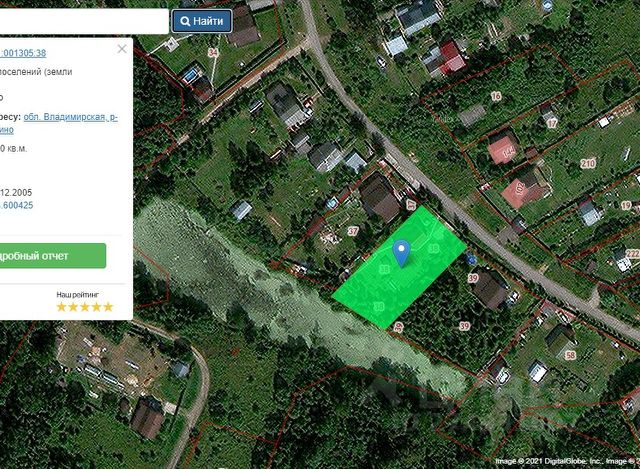The width and height of the screenshot is (640, 469).
Task: Open the обл. Владимирская address link
Action: (70, 117)
